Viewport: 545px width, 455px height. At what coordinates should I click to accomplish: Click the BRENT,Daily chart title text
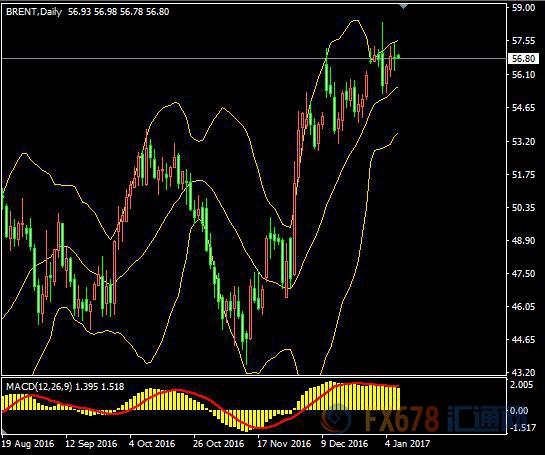click(x=34, y=12)
